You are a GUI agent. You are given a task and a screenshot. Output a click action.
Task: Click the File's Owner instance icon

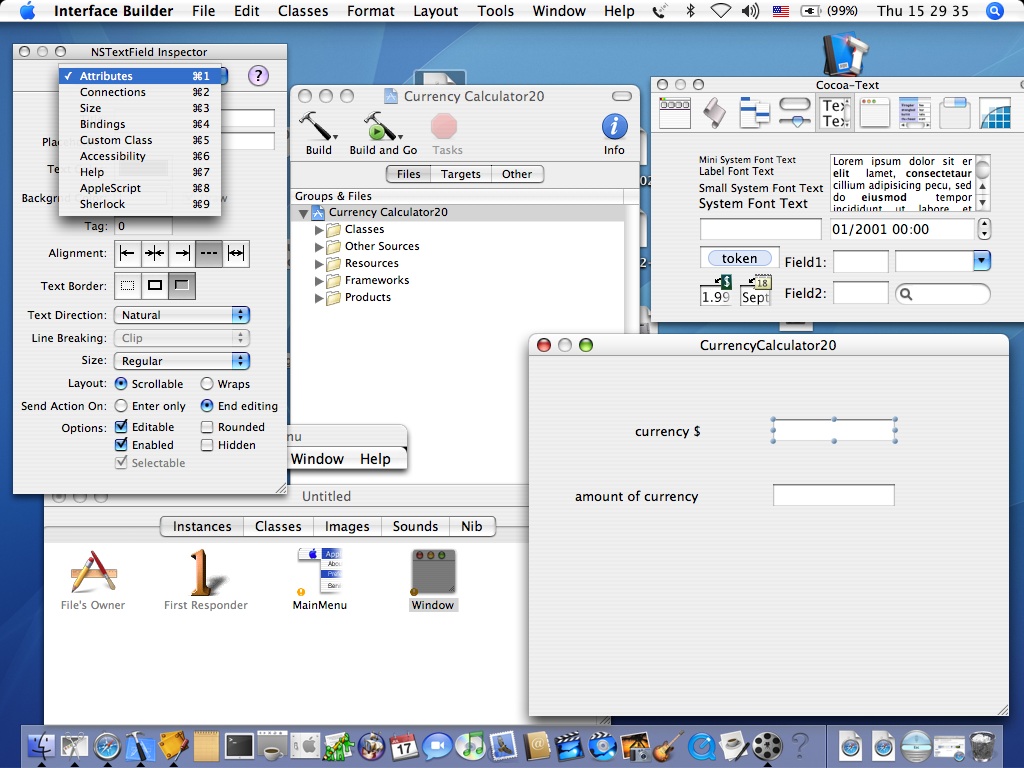pyautogui.click(x=93, y=573)
